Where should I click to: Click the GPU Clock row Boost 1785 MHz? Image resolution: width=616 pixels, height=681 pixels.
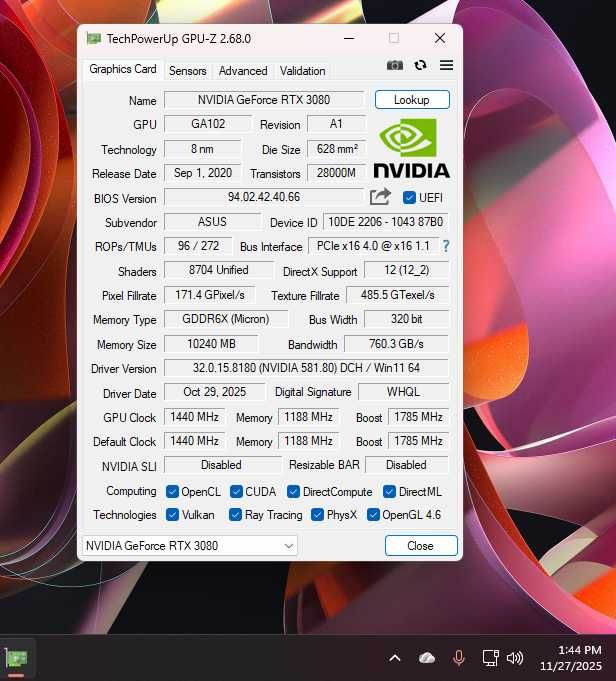418,417
